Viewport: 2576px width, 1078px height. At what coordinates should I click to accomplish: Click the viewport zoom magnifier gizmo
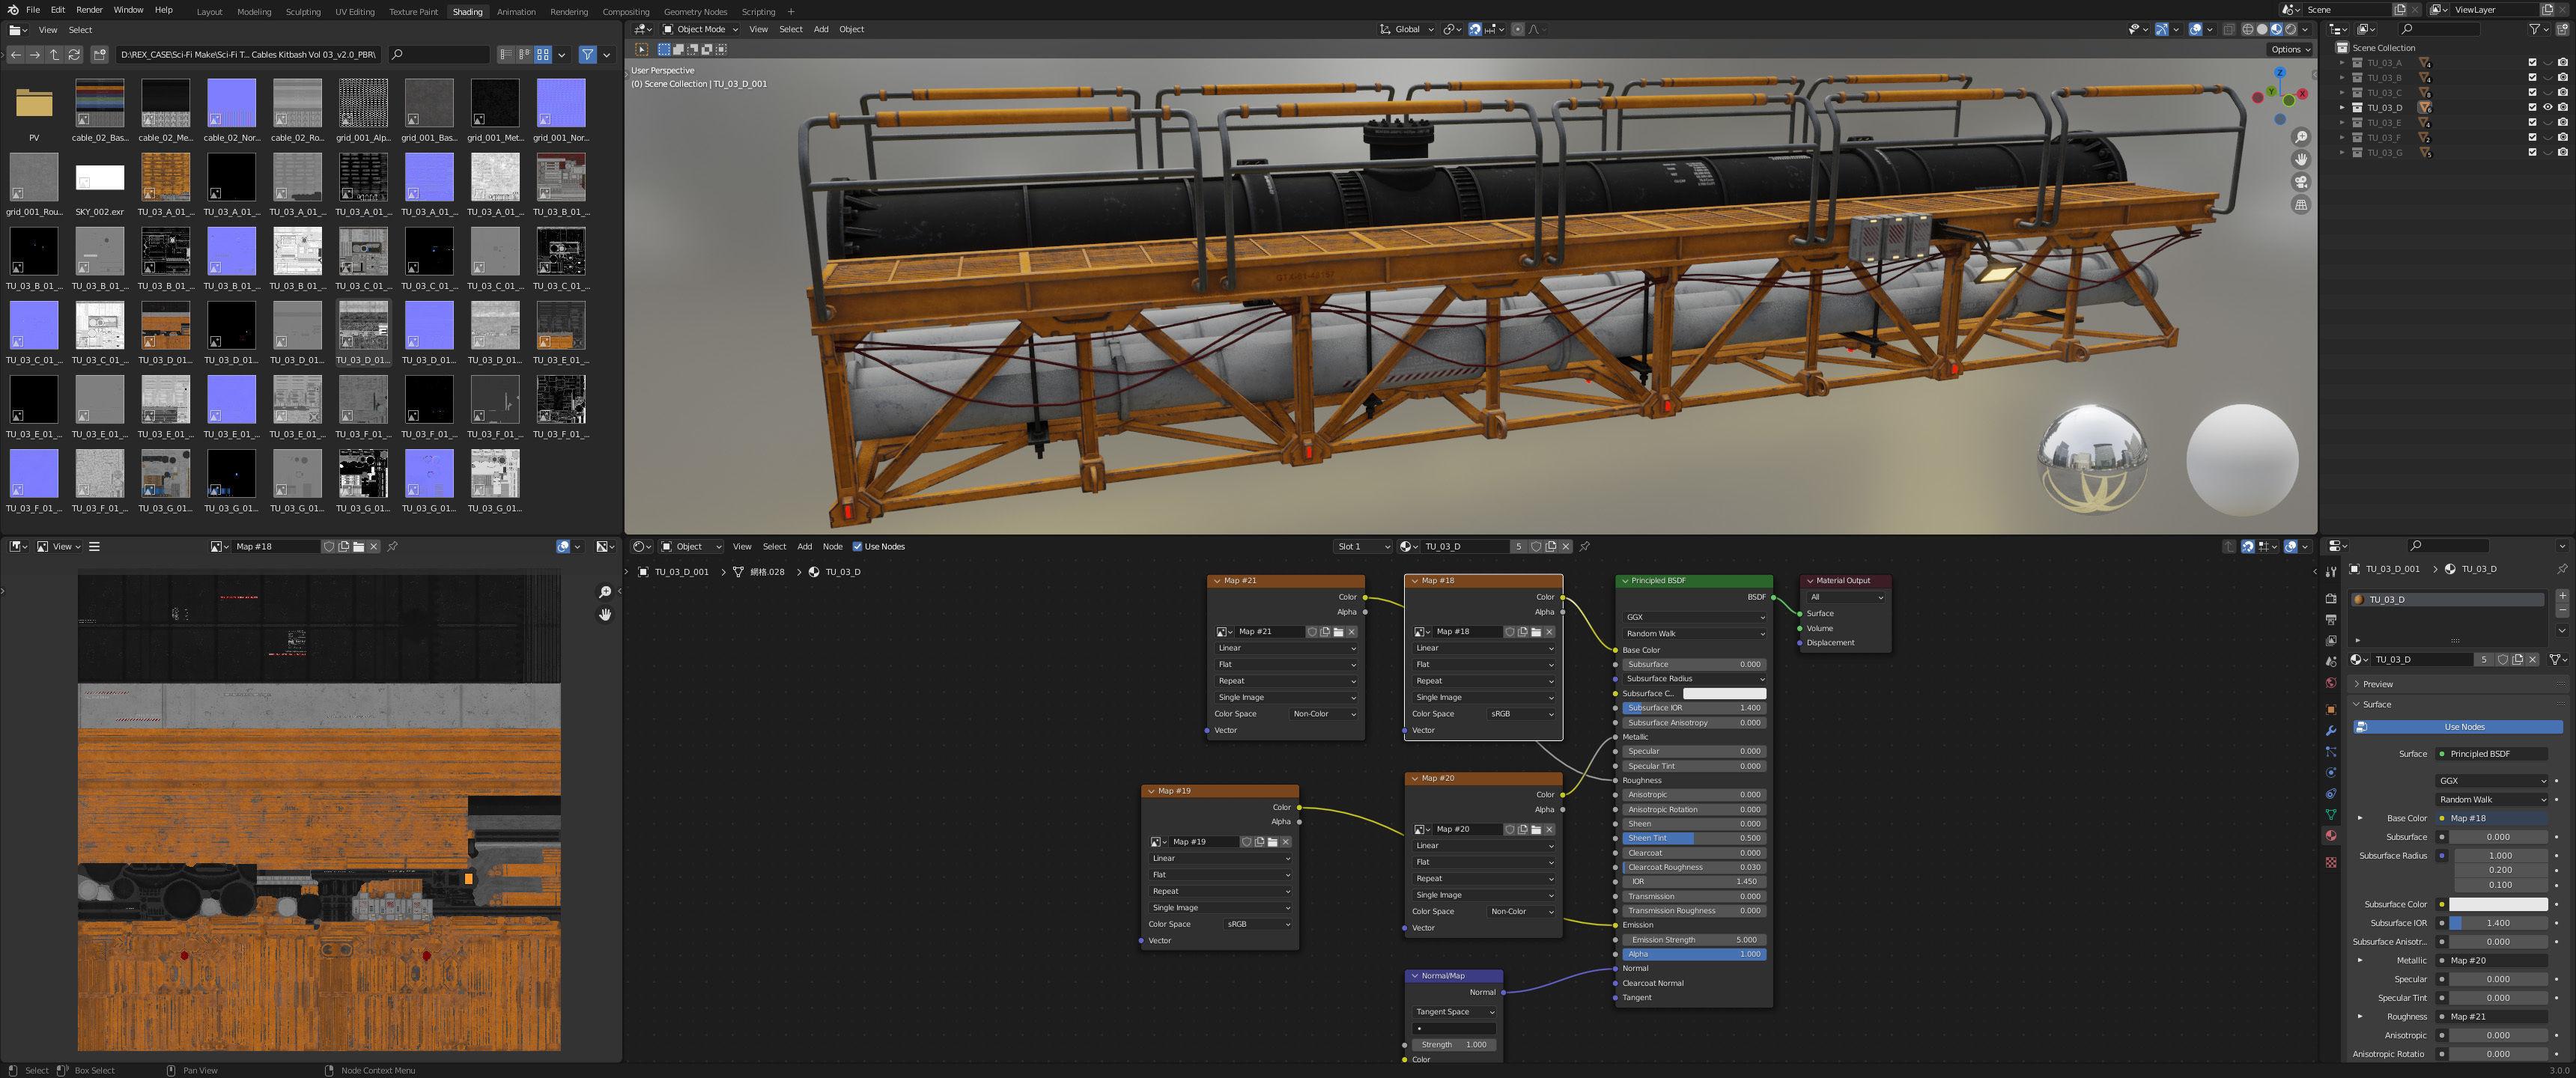pos(2301,137)
